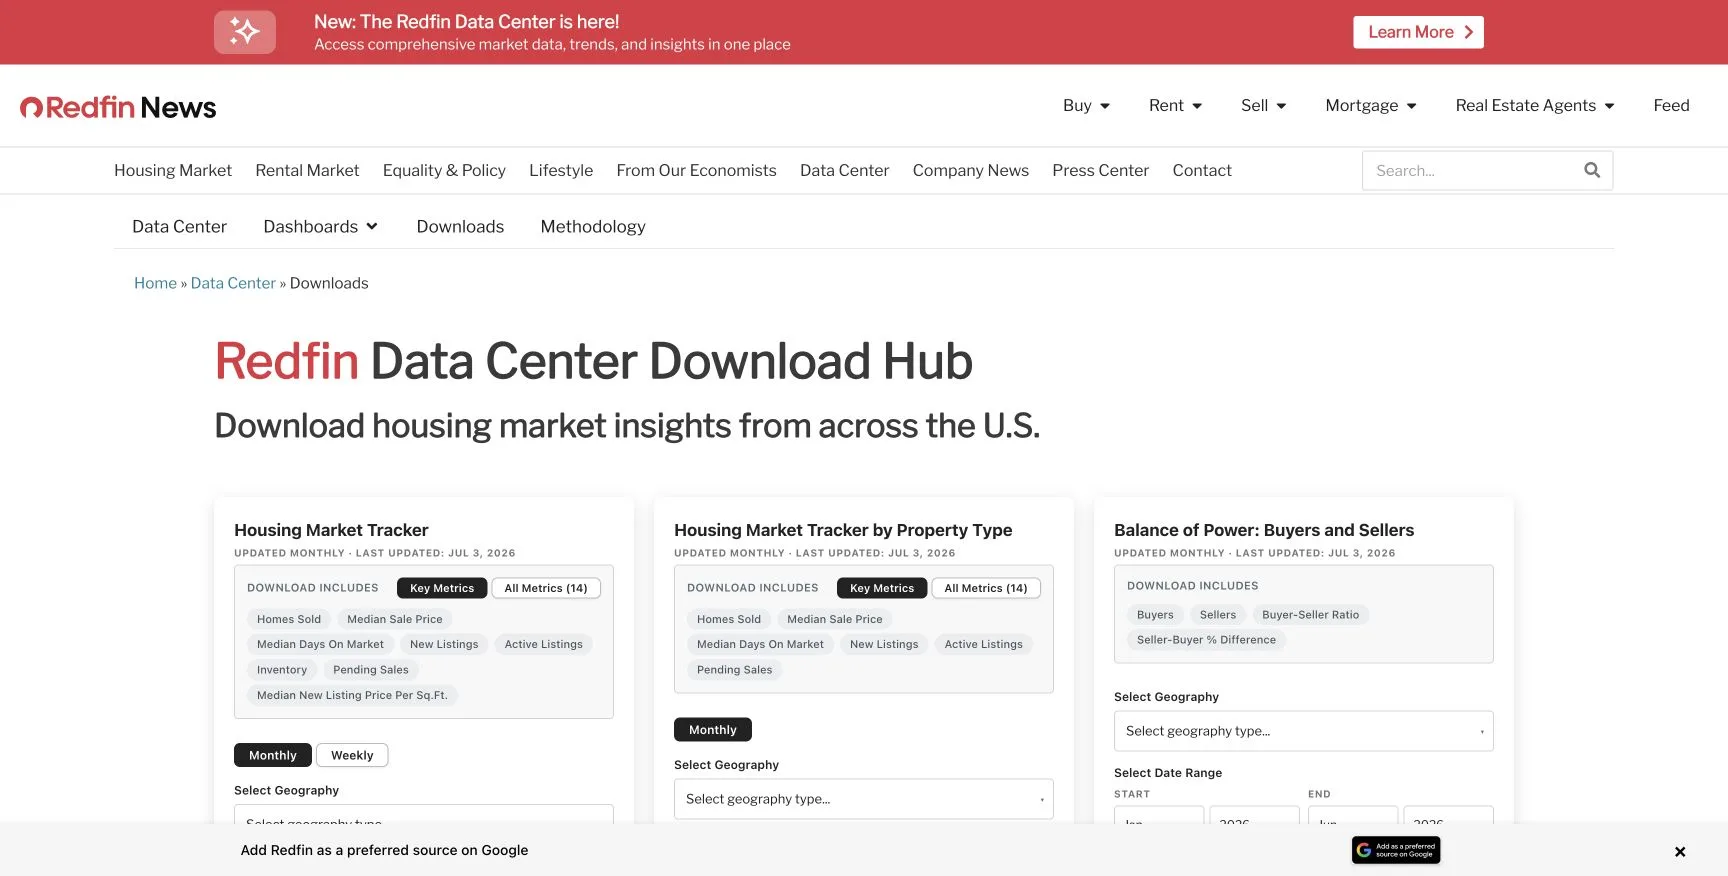Go to Rental Market section
This screenshot has width=1728, height=876.
pyautogui.click(x=307, y=171)
